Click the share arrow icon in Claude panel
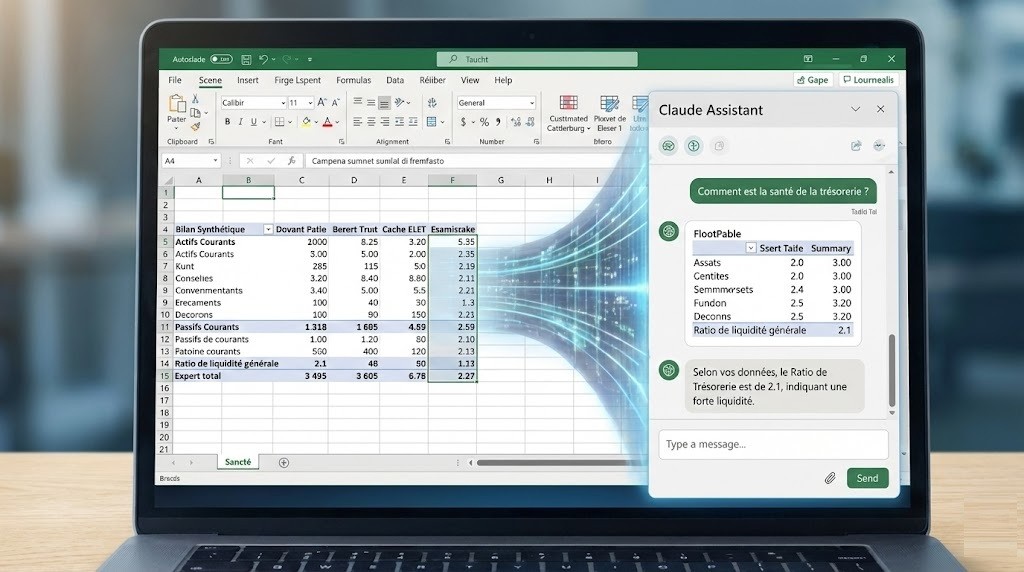Viewport: 1024px width, 572px height. click(x=856, y=146)
